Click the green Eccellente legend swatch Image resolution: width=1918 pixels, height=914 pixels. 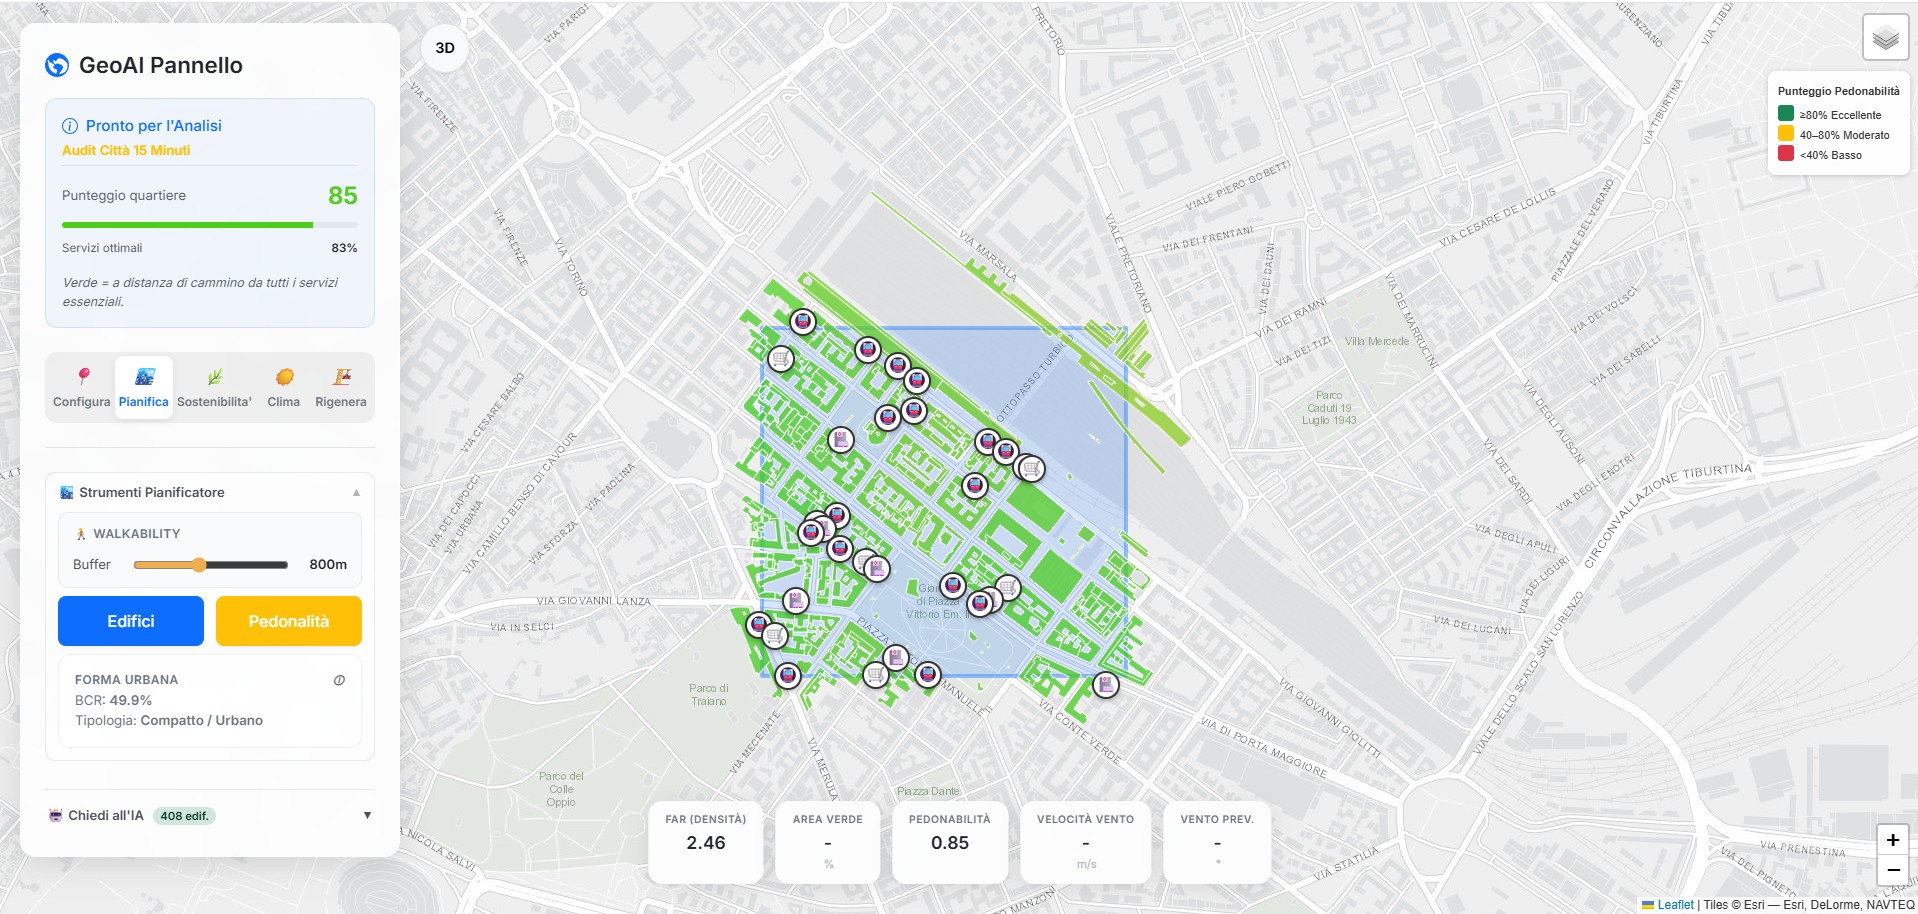click(x=1786, y=114)
